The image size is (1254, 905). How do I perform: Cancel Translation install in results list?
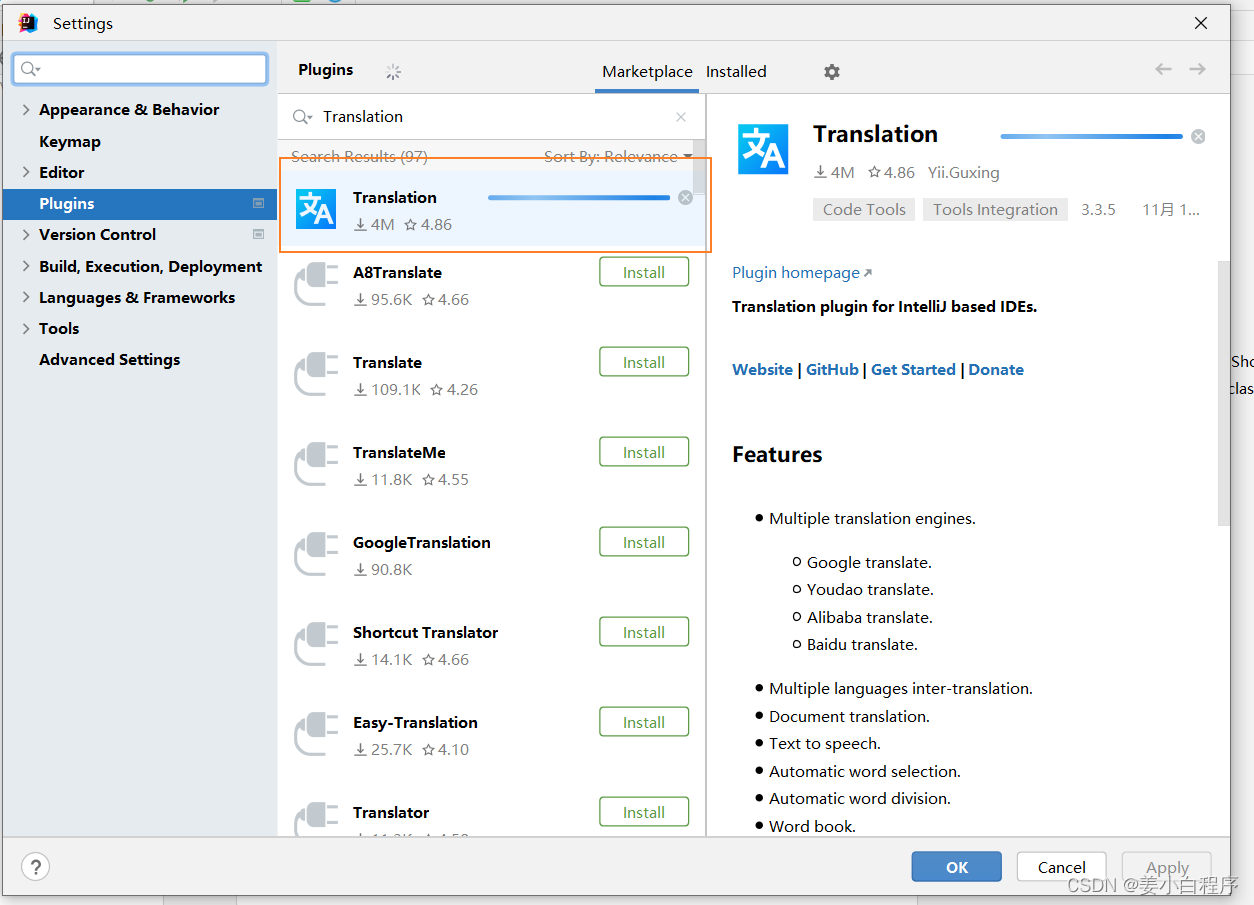click(x=685, y=198)
